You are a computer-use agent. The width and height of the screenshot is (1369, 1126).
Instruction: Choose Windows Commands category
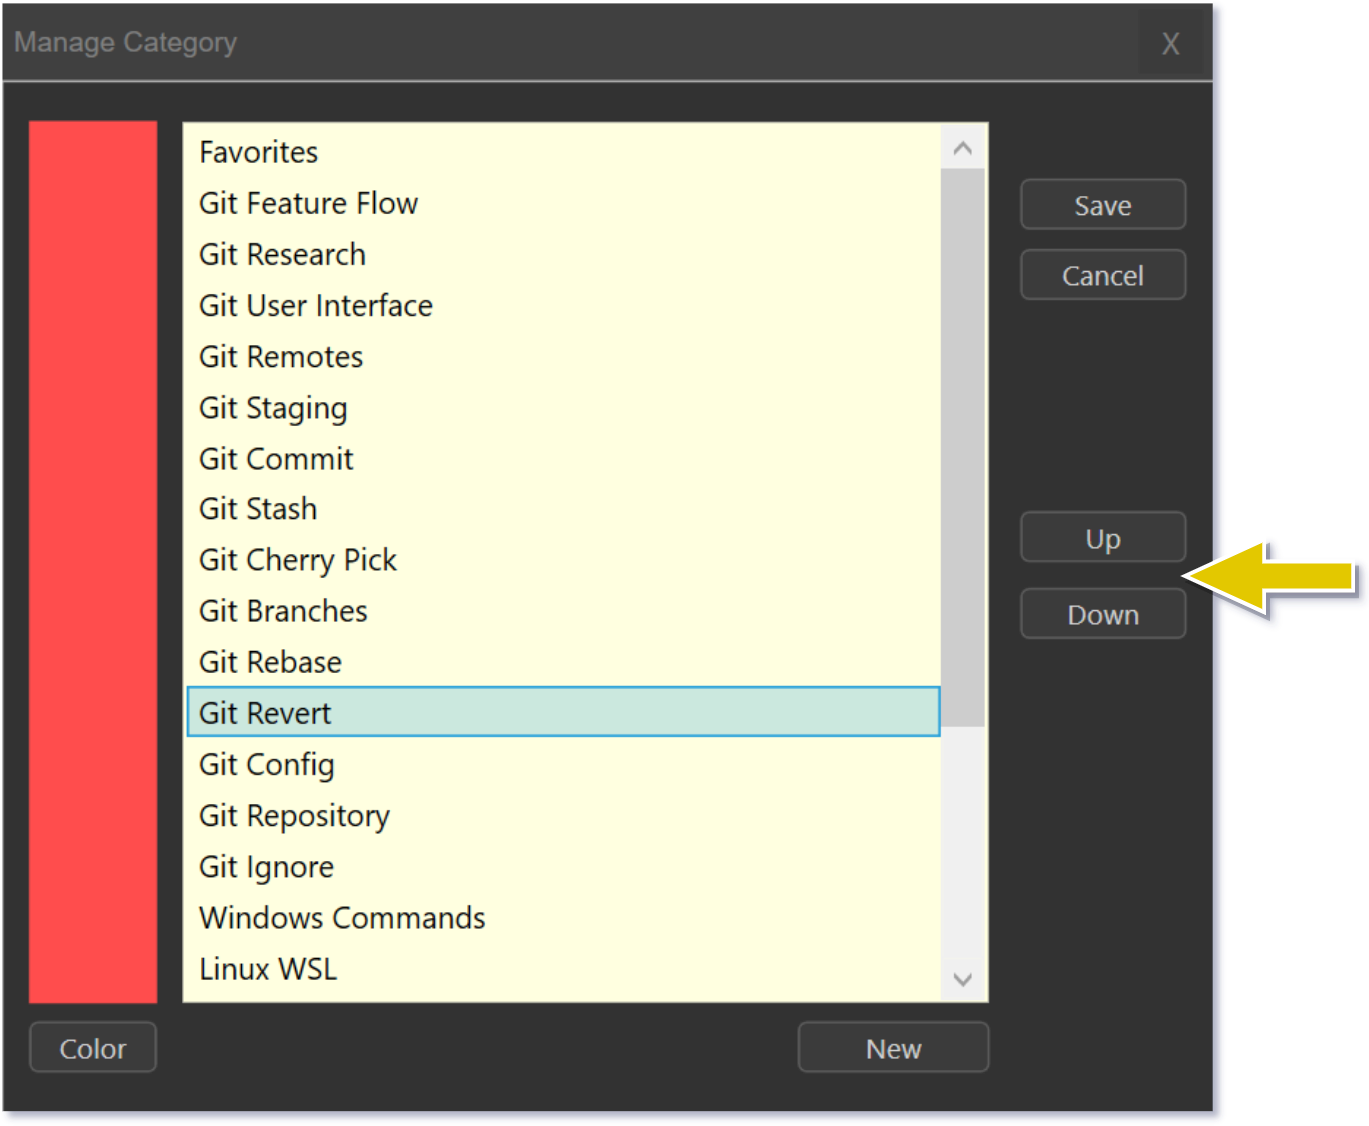coord(342,917)
